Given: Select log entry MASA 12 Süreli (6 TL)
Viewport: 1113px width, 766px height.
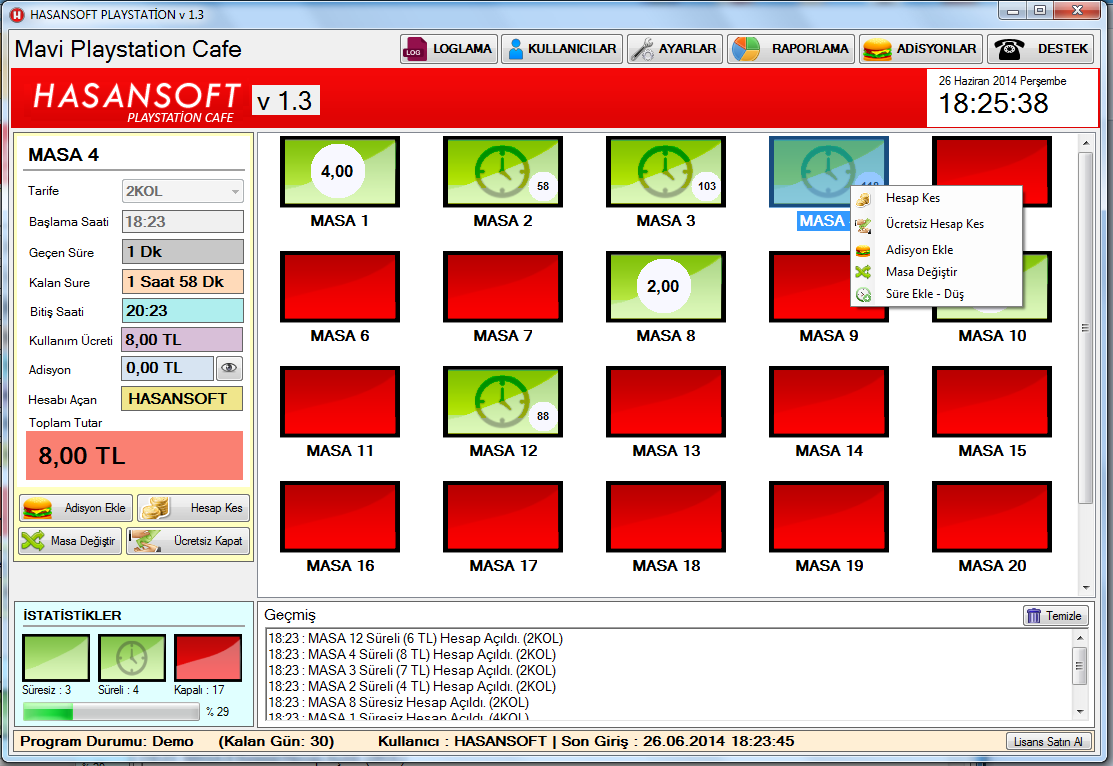Looking at the screenshot, I should click(x=415, y=639).
